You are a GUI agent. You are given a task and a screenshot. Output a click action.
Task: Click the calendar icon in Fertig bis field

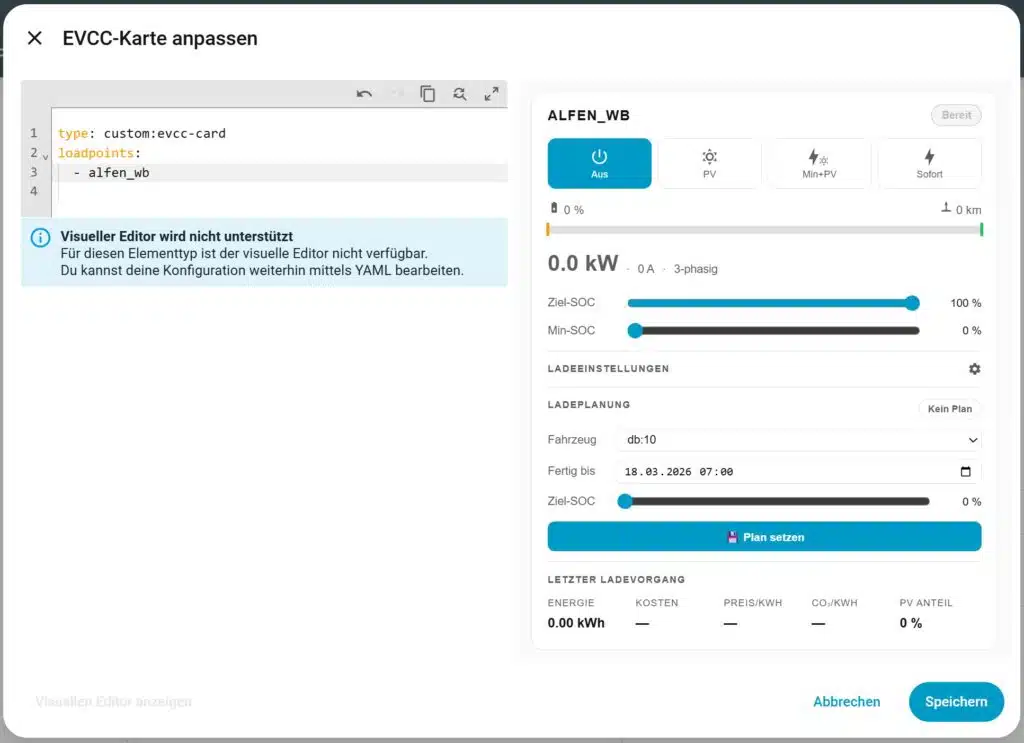[965, 471]
